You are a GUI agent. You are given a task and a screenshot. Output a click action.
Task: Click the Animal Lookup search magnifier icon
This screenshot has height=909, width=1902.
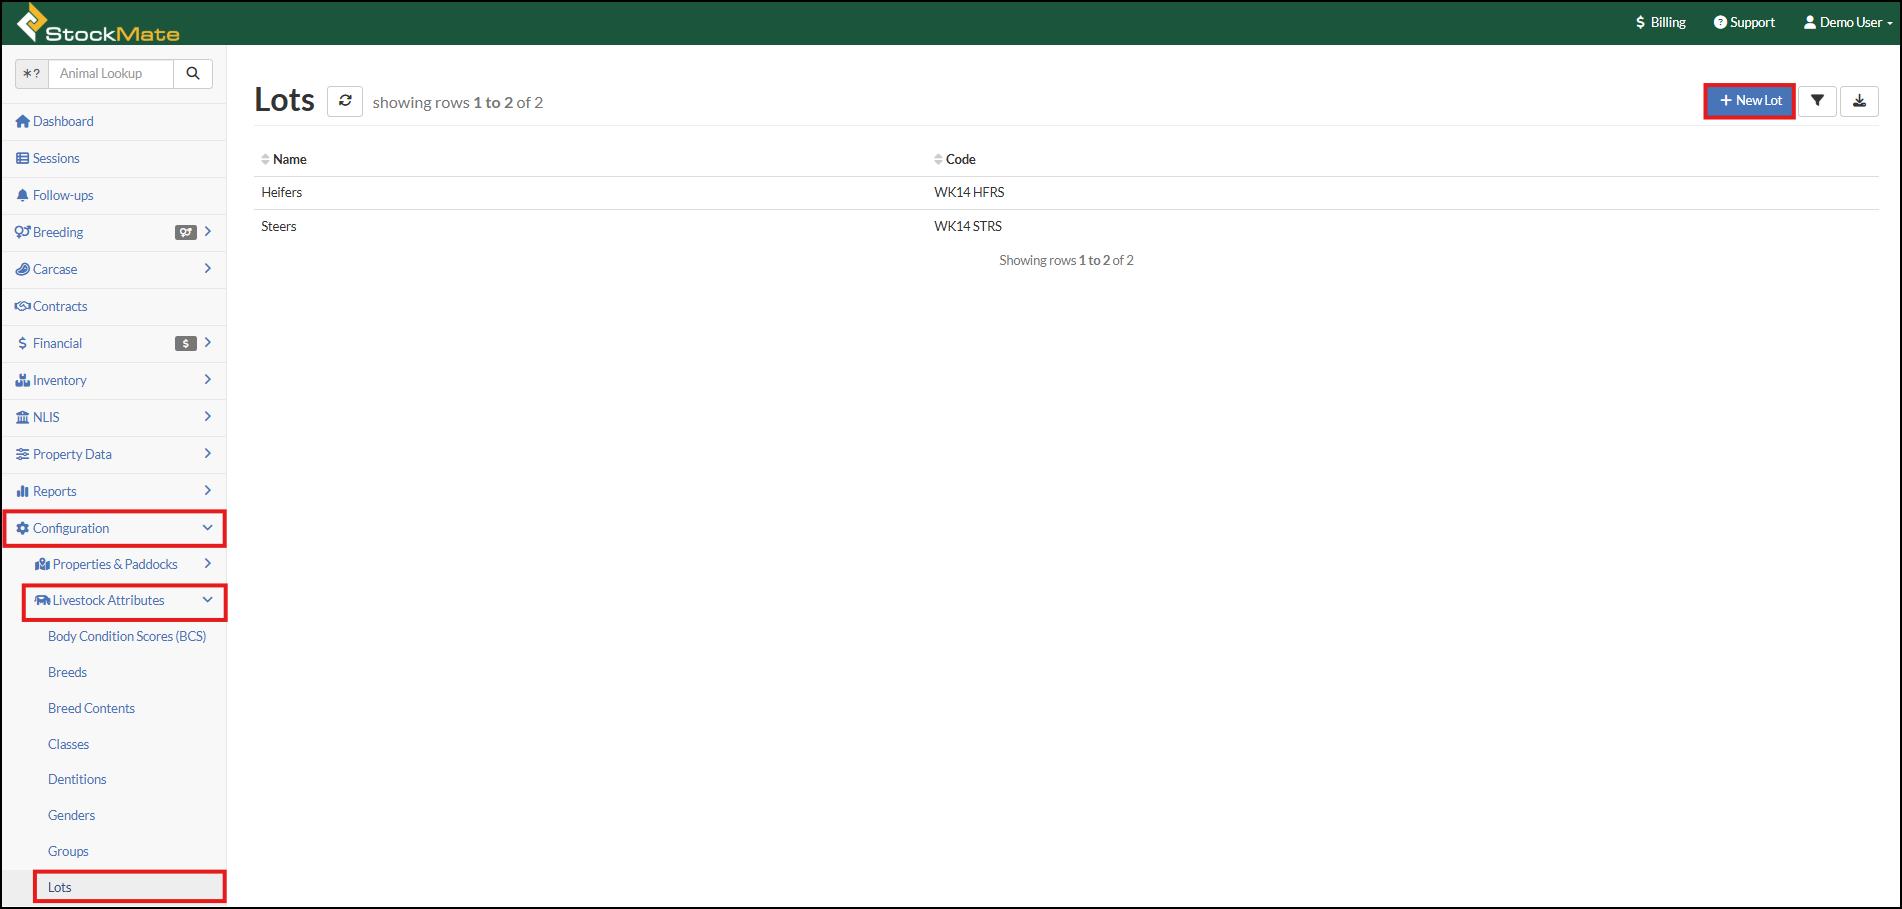point(193,73)
